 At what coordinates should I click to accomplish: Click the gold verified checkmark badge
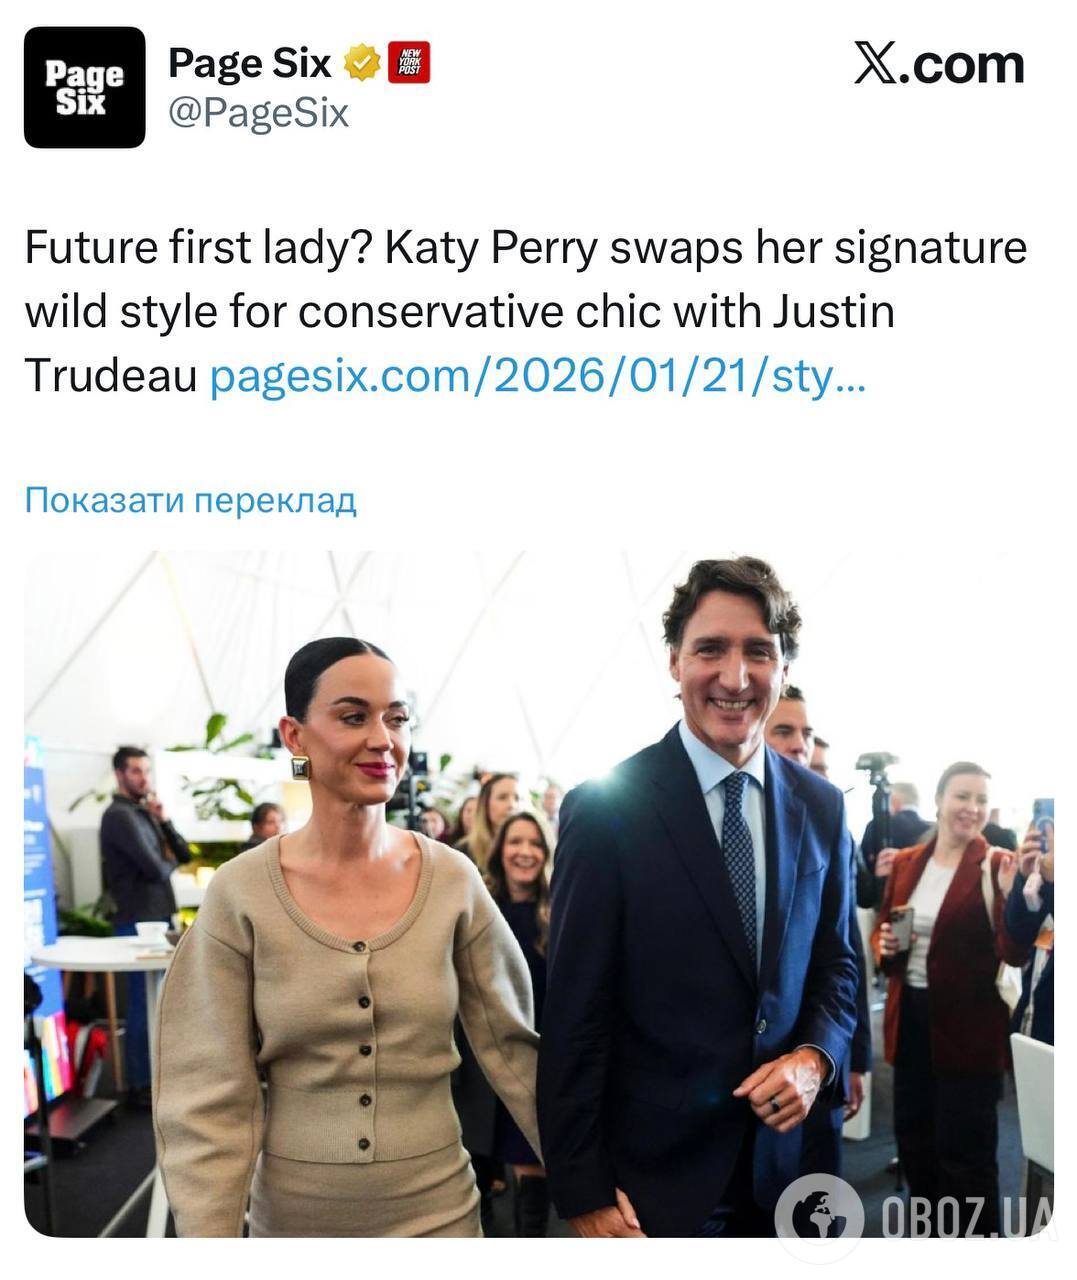362,63
